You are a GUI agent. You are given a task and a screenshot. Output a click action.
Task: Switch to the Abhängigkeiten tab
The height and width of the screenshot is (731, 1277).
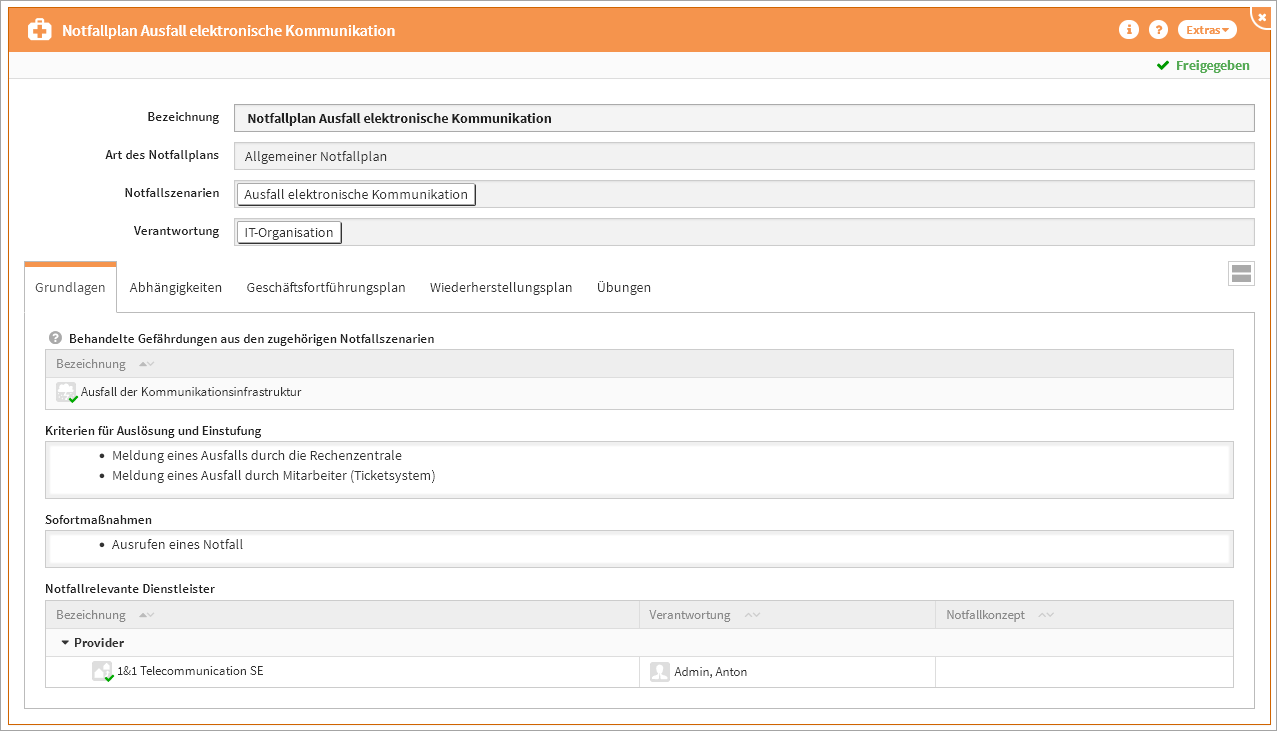pos(176,288)
